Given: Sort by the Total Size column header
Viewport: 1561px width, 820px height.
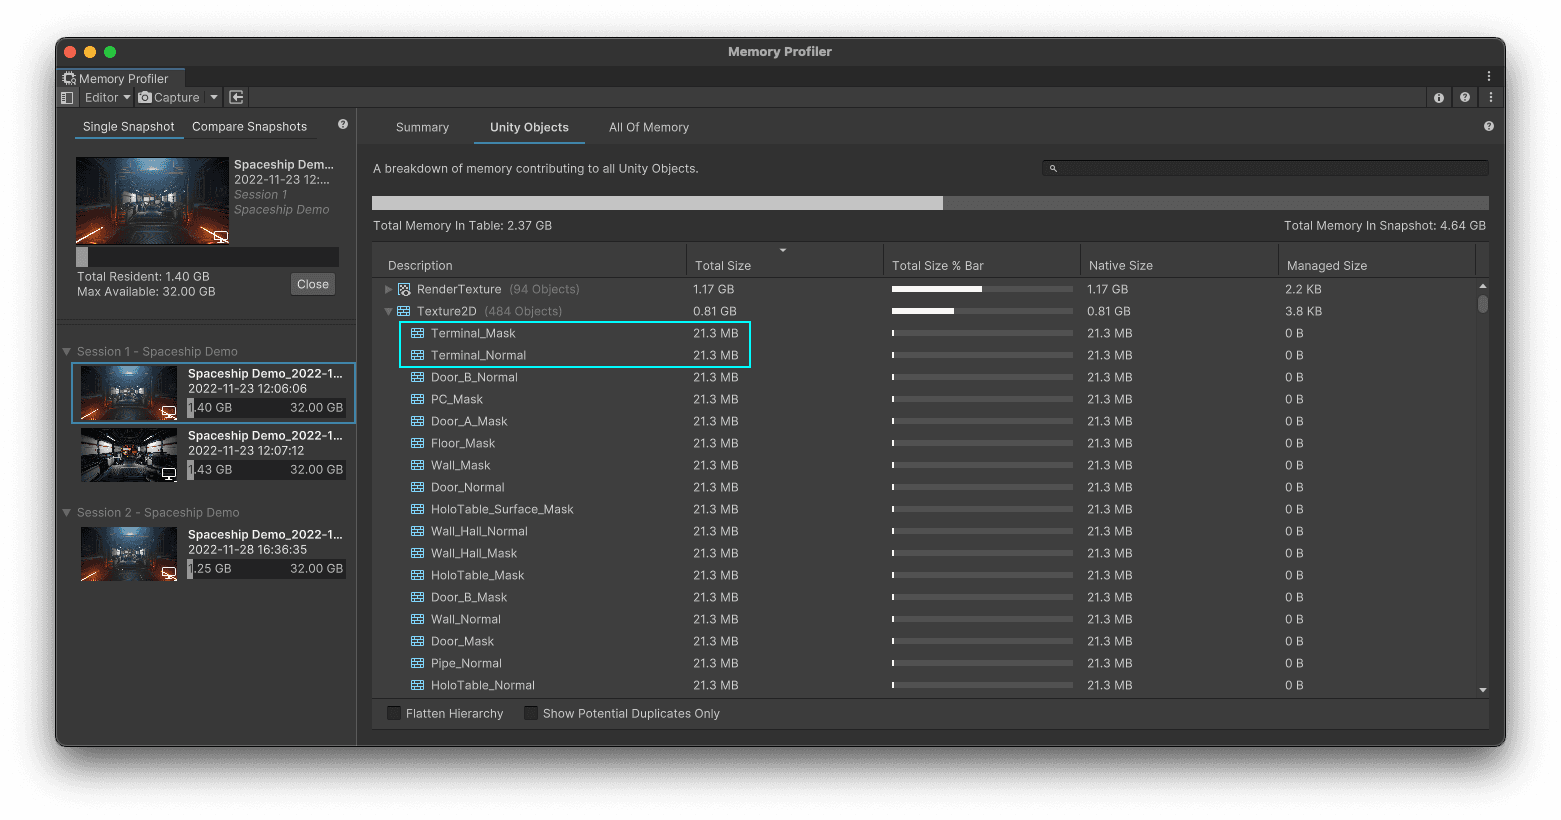Looking at the screenshot, I should (x=784, y=260).
